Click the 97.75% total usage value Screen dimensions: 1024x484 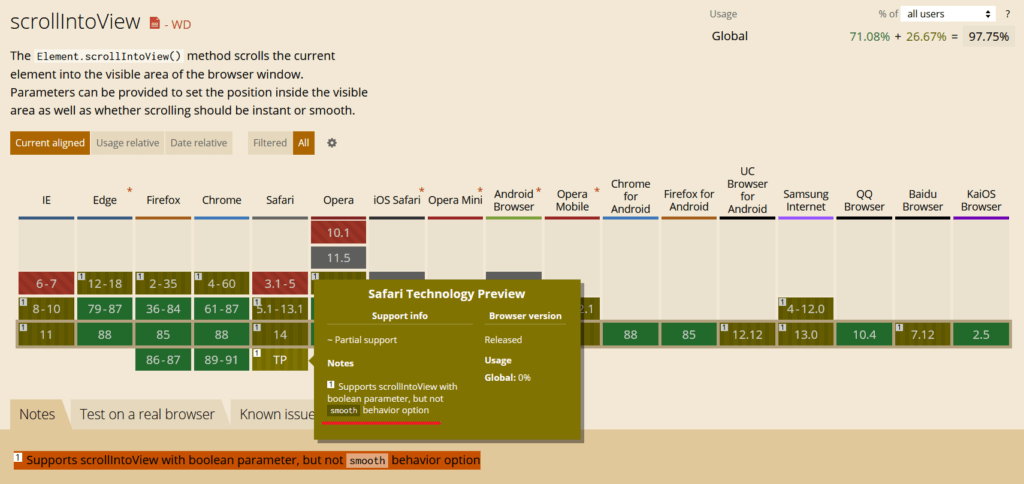pyautogui.click(x=989, y=37)
